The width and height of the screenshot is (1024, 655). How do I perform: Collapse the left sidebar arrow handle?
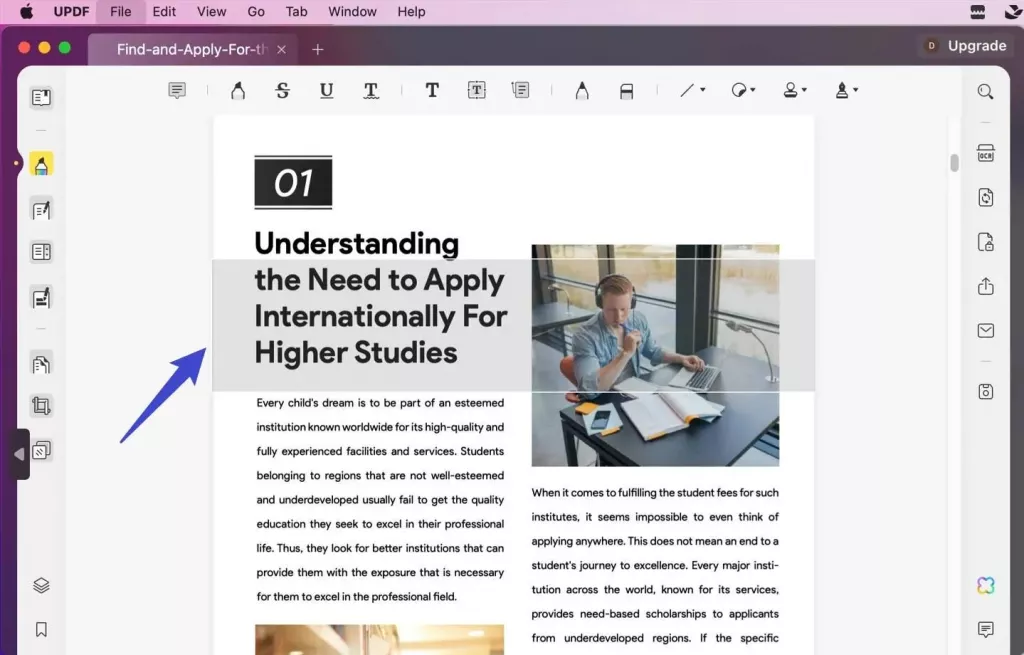point(19,454)
